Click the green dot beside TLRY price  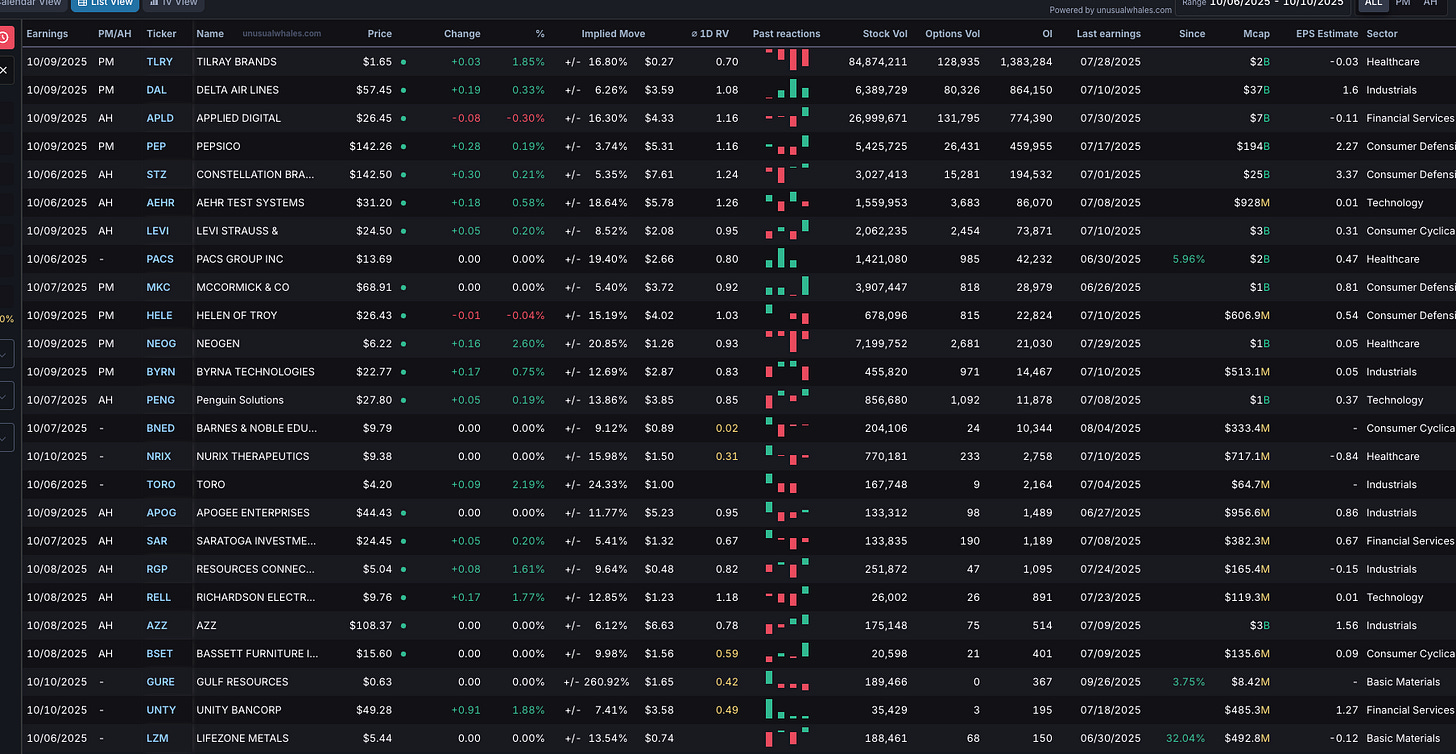[x=403, y=62]
